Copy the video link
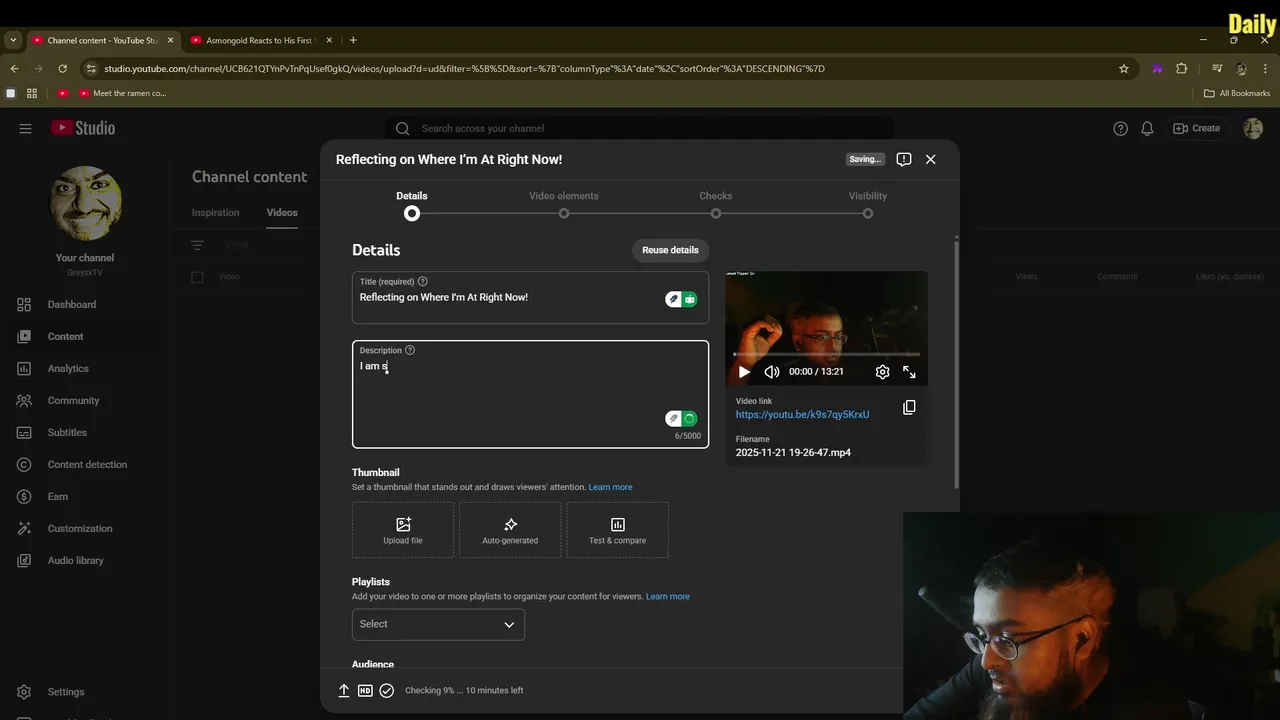 pyautogui.click(x=909, y=407)
